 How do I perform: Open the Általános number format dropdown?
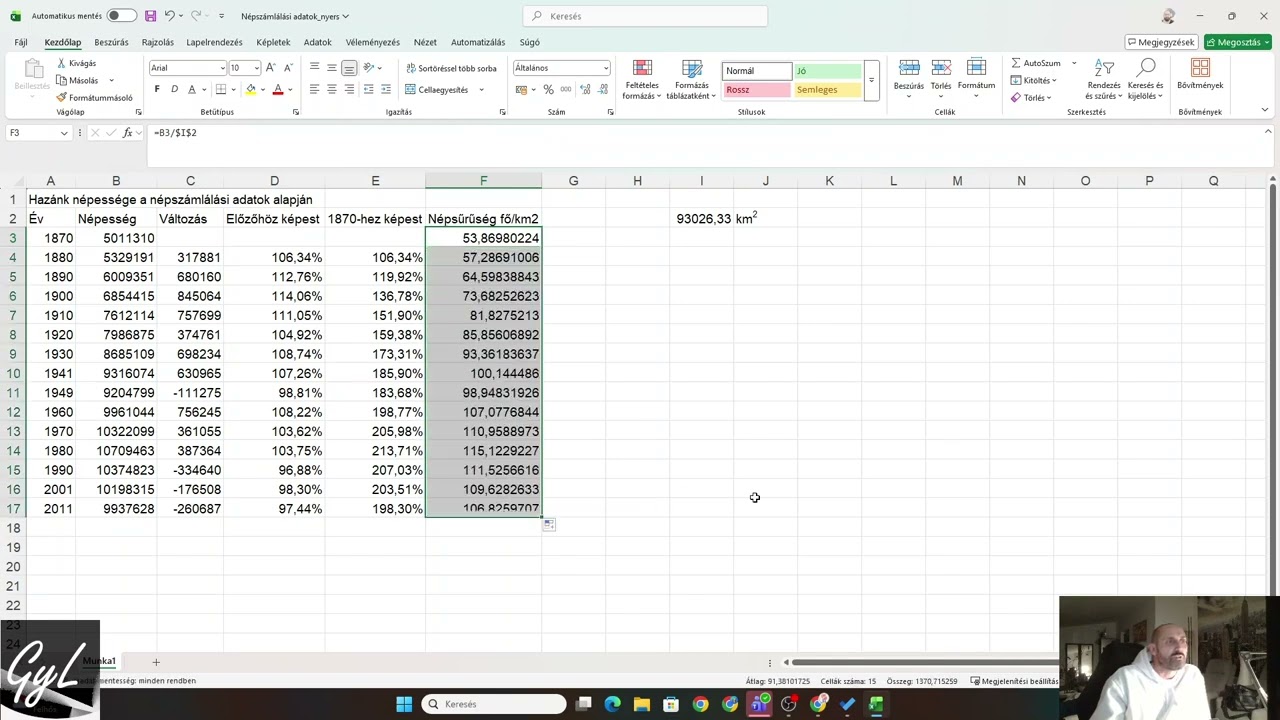tap(605, 68)
